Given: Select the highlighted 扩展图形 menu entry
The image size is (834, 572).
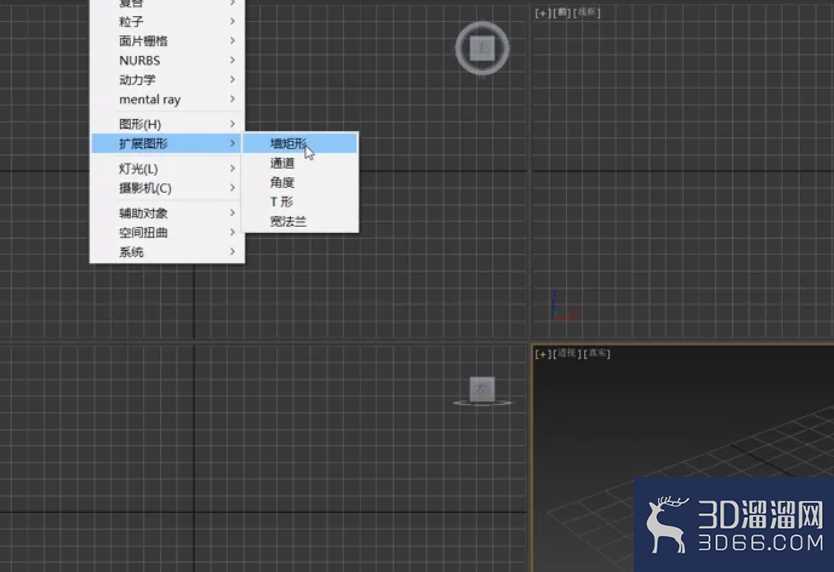Looking at the screenshot, I should (168, 143).
